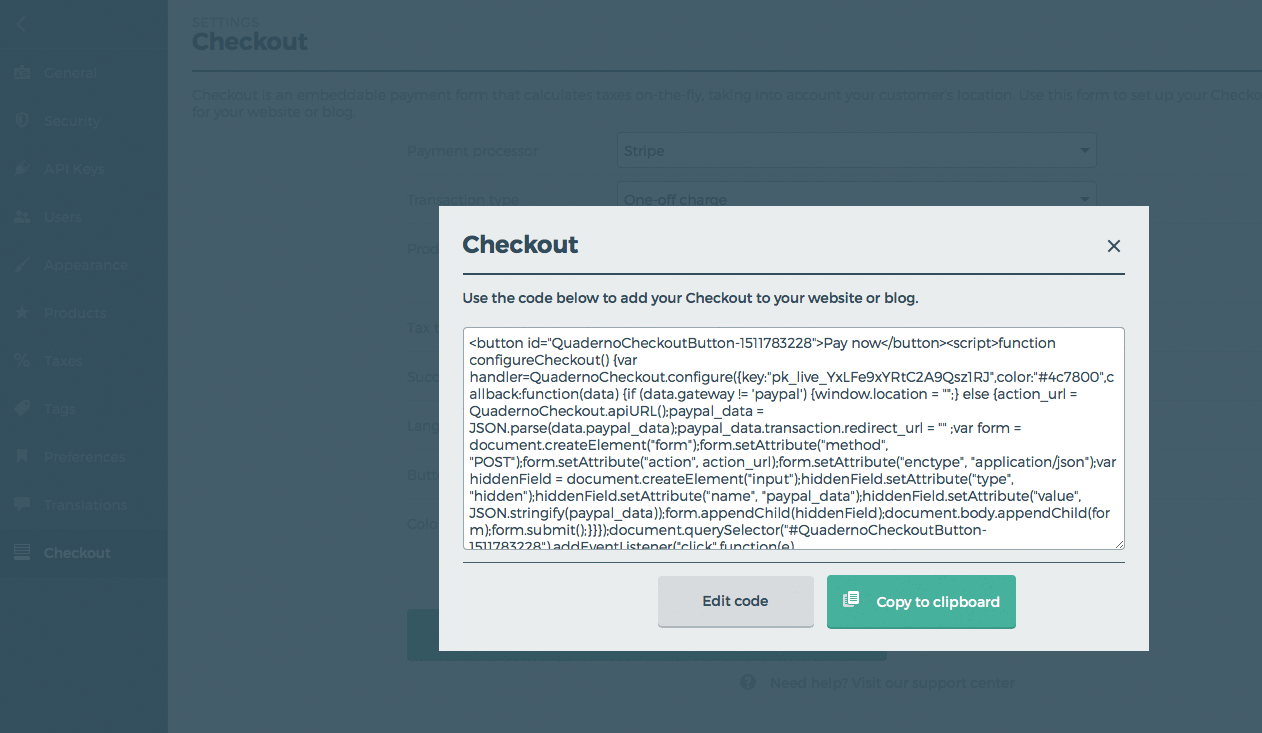The height and width of the screenshot is (733, 1262).
Task: Click the back arrow icon in sidebar
Action: tap(21, 24)
